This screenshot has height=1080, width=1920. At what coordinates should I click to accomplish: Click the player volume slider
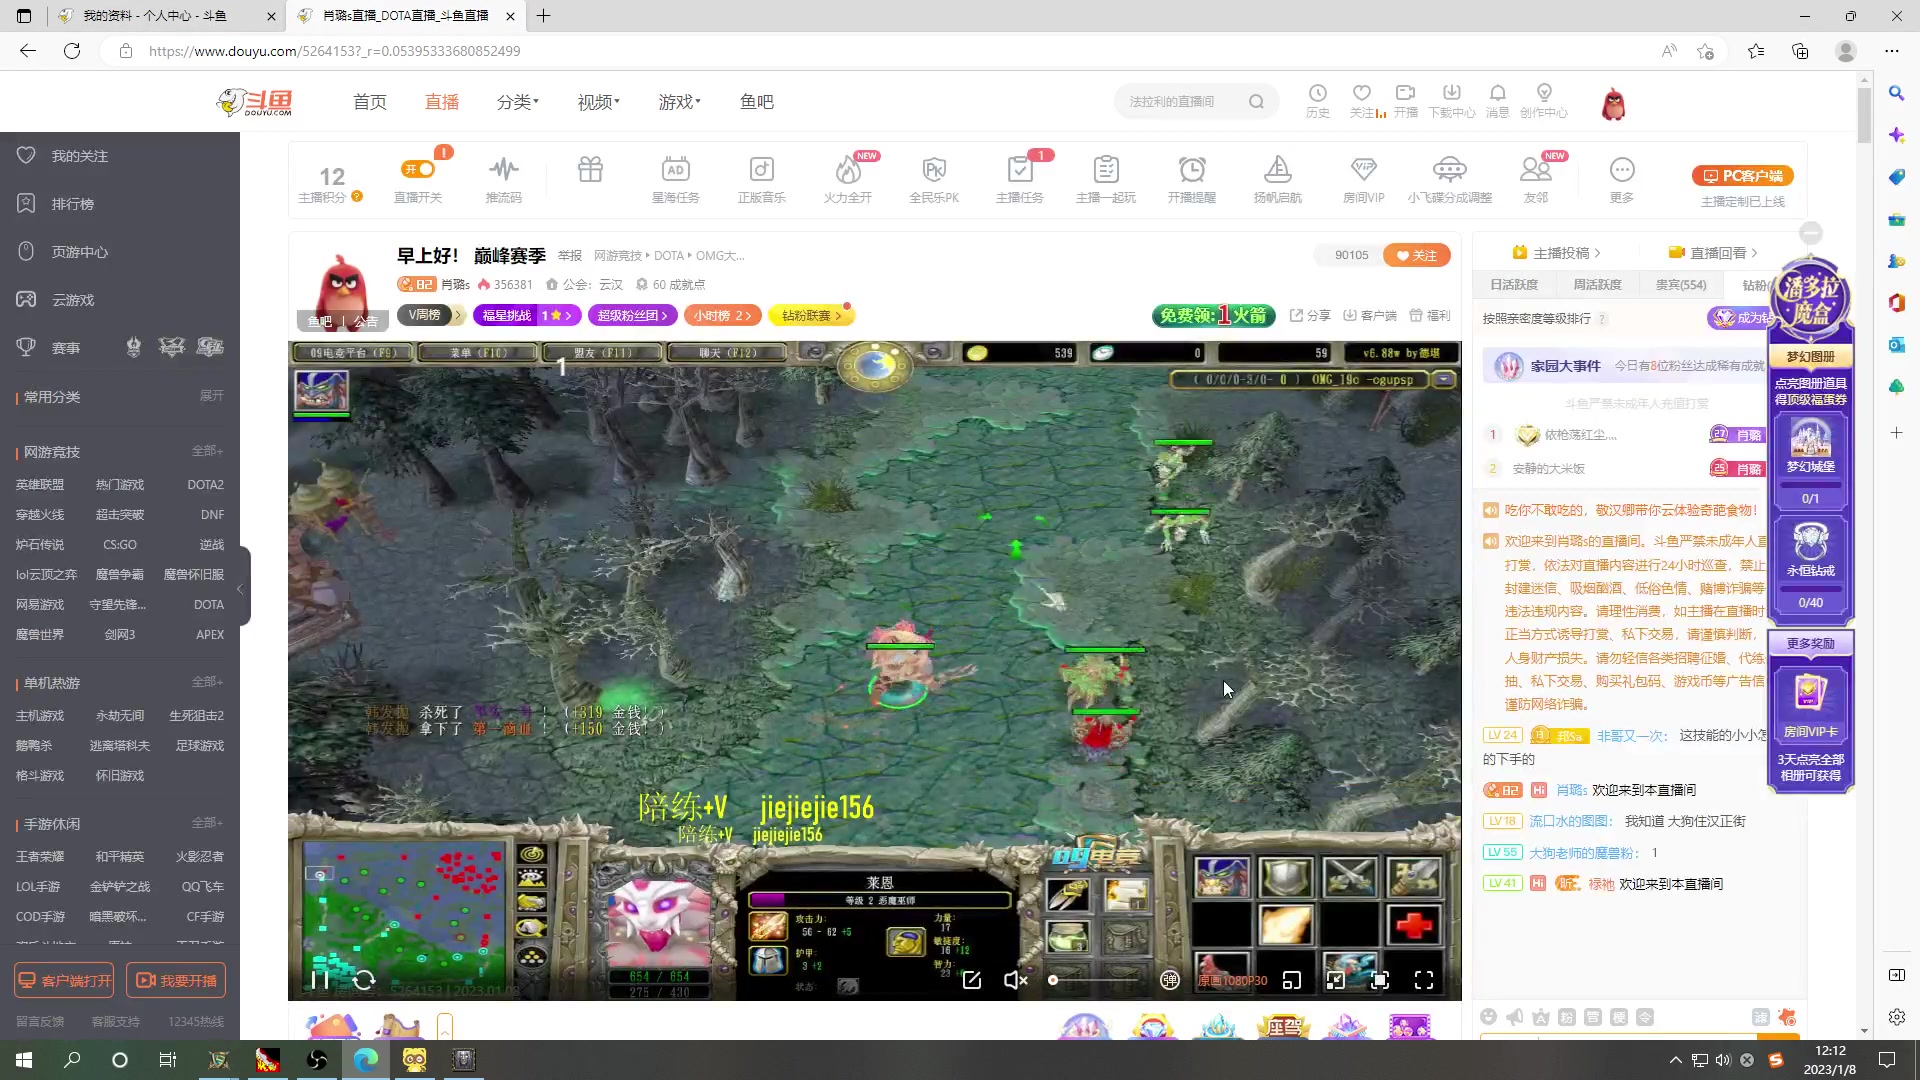point(1095,980)
